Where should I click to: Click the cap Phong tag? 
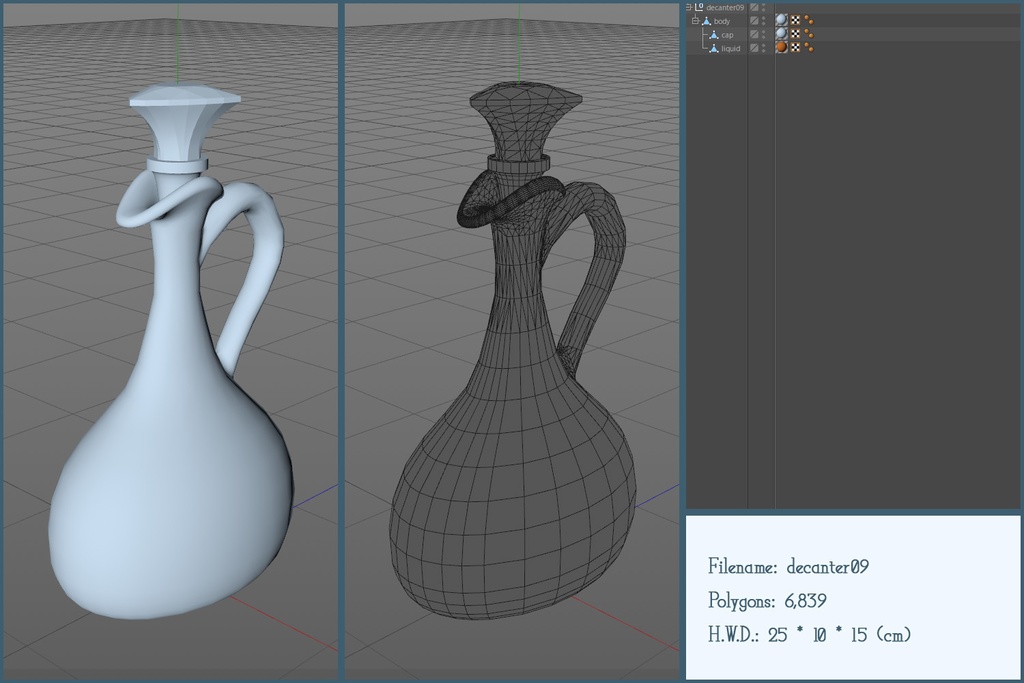808,34
